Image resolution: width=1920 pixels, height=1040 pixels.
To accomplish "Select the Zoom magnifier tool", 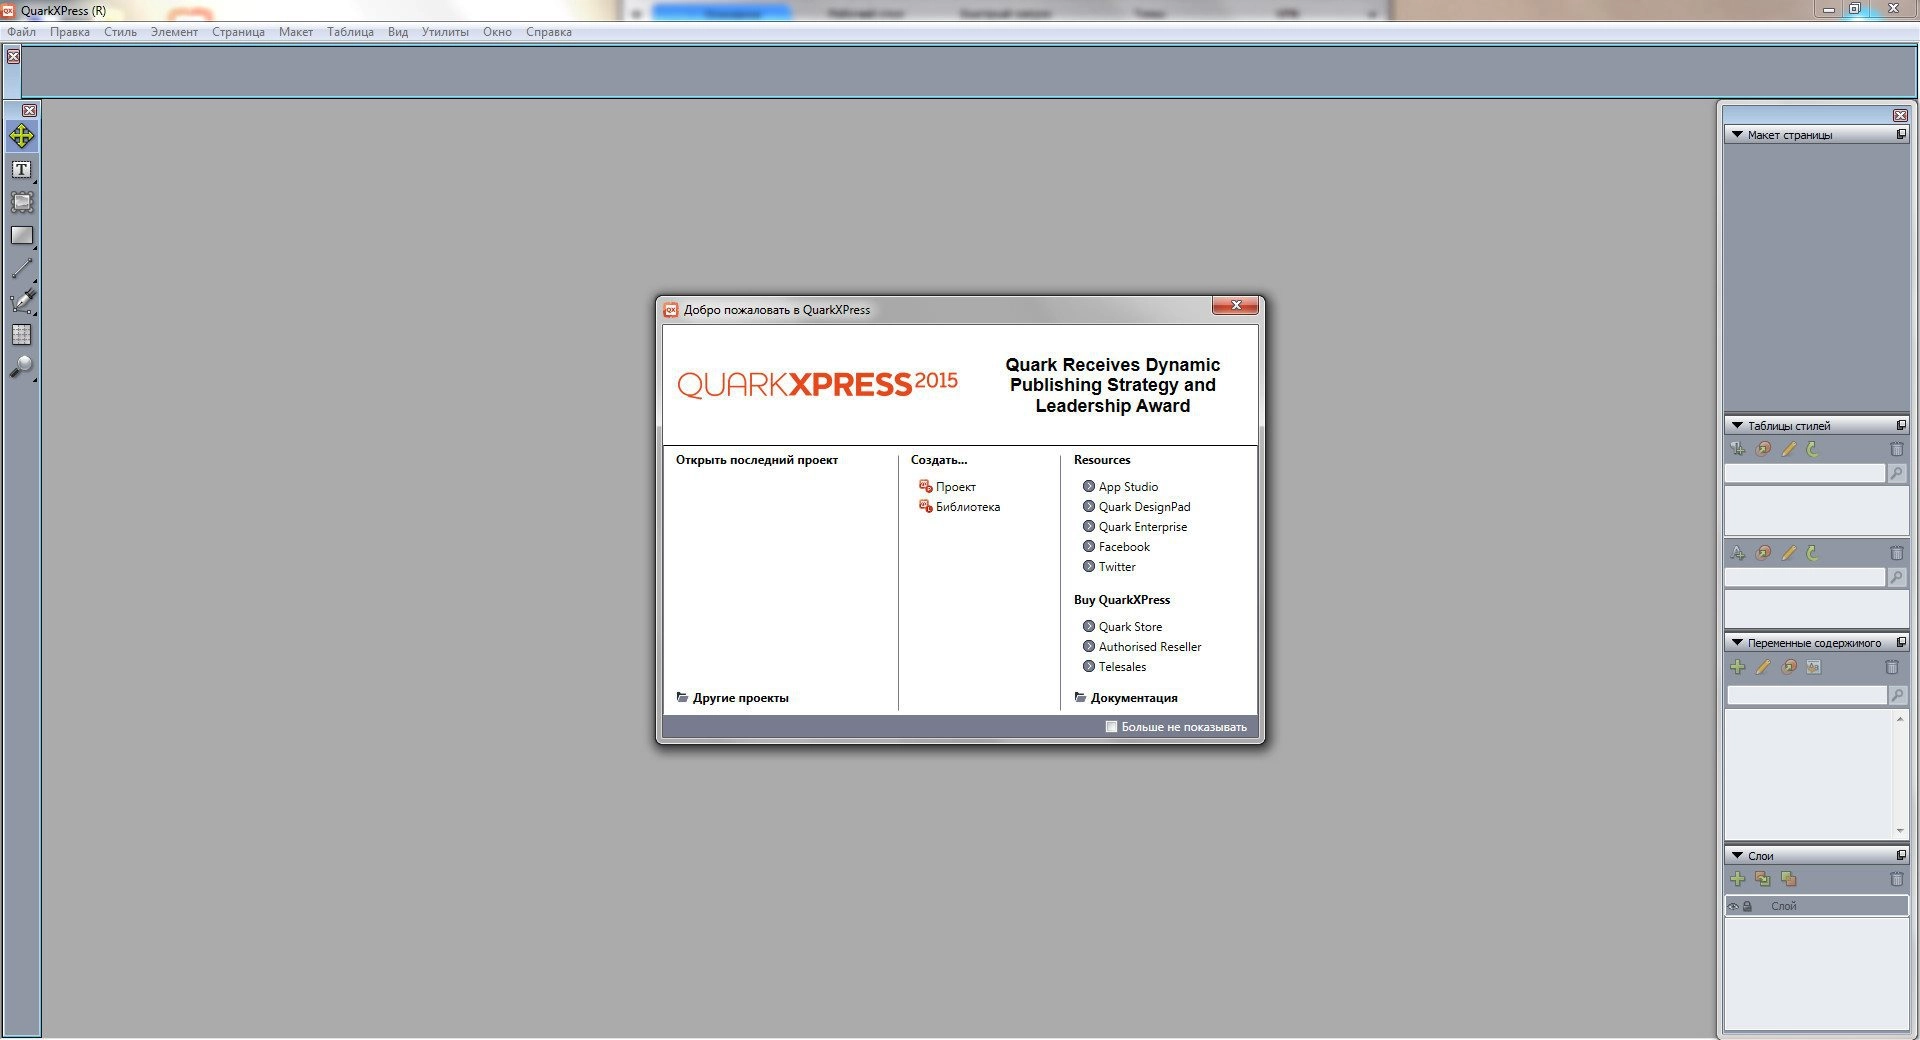I will pos(21,367).
